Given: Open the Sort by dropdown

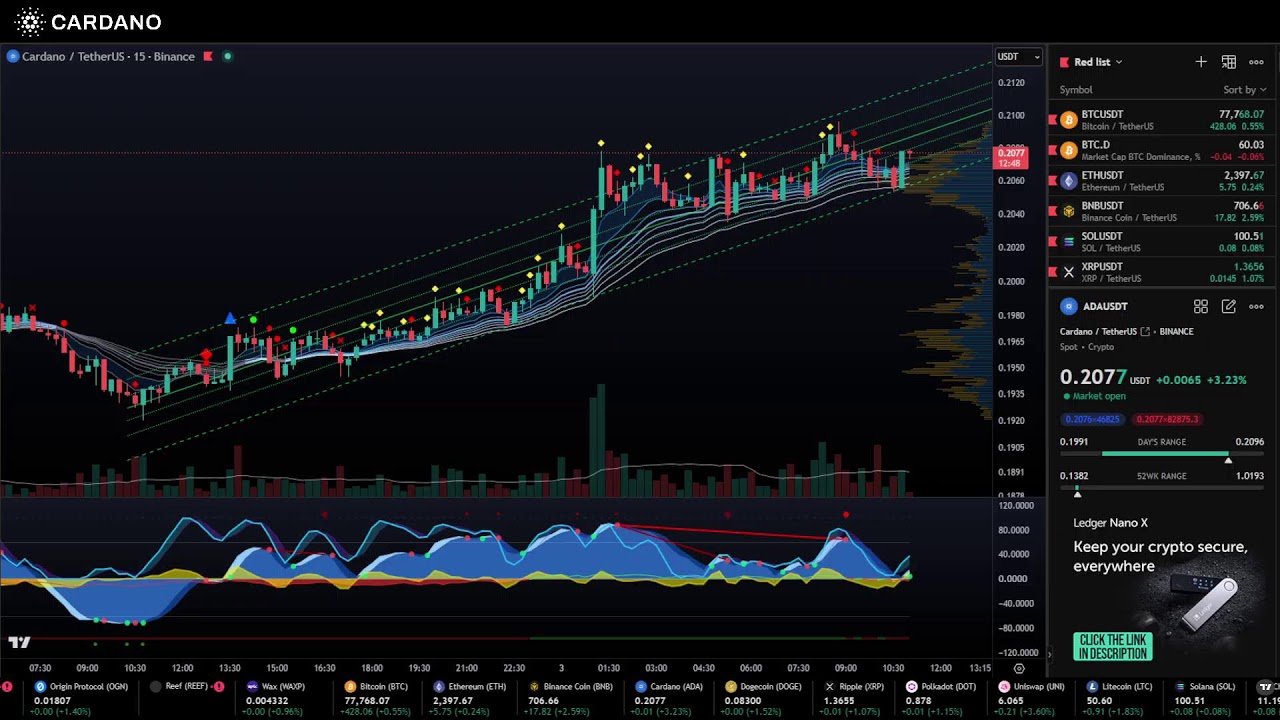Looking at the screenshot, I should 1245,90.
